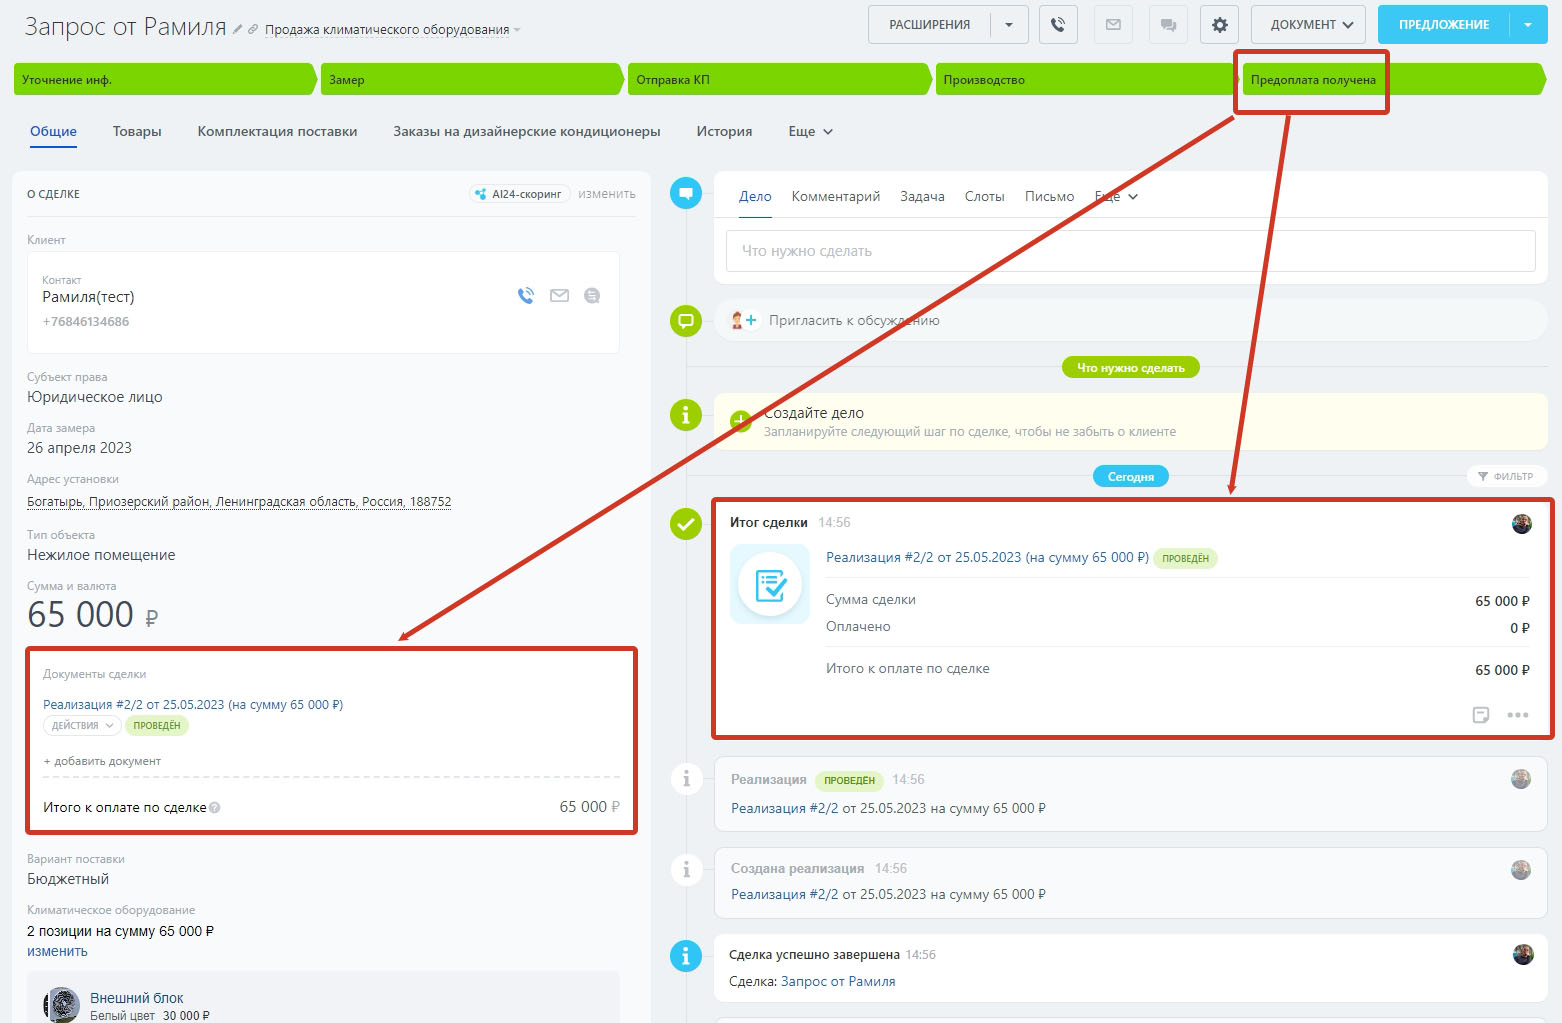The height and width of the screenshot is (1023, 1562).
Task: Select the Дело tab in timeline editor
Action: (755, 197)
